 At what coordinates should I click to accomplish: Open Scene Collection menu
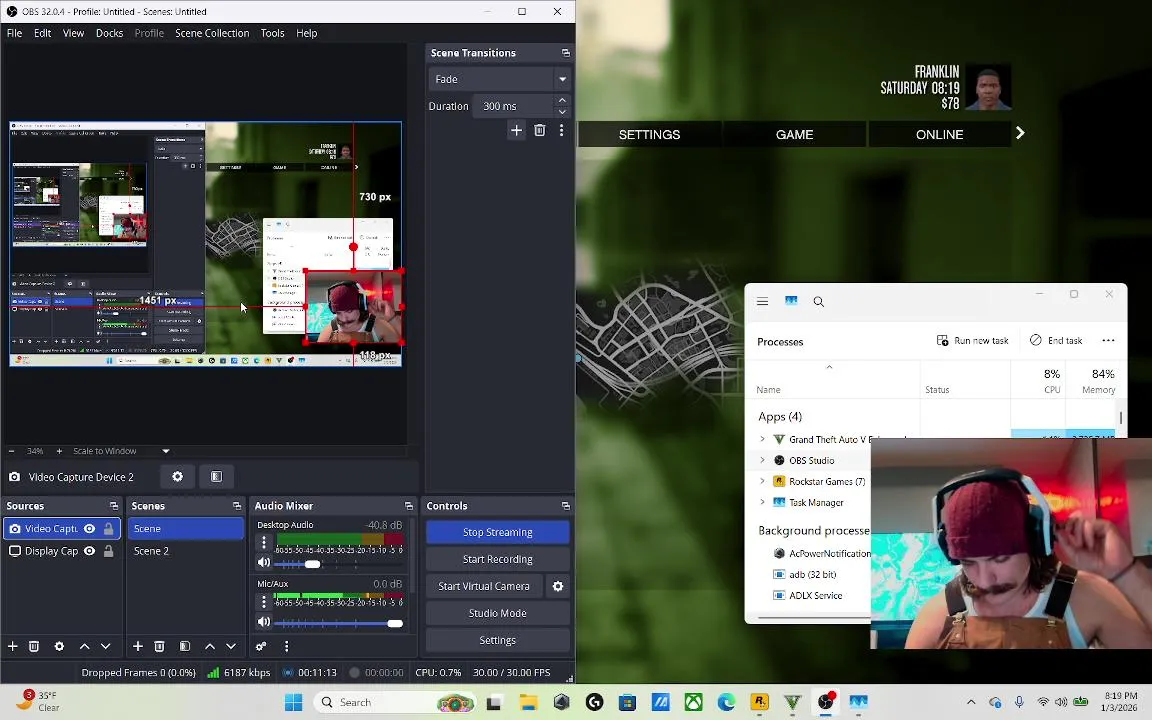pos(212,33)
